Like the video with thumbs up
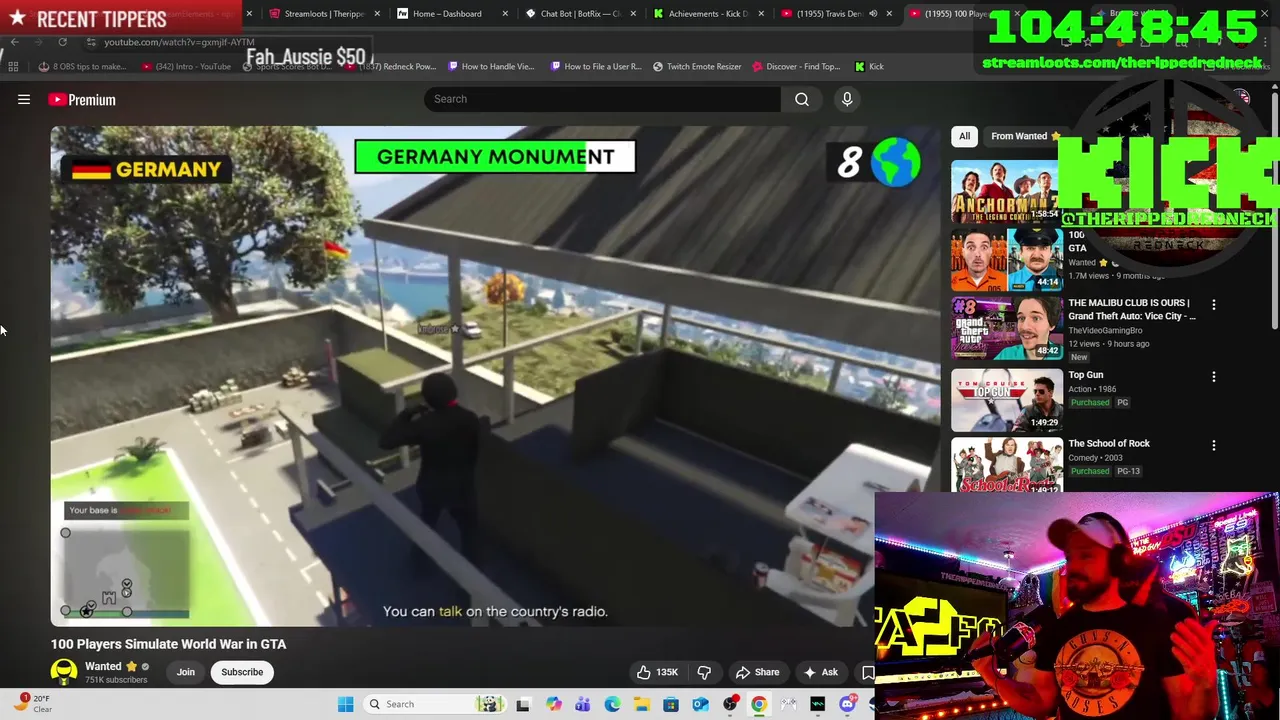Viewport: 1280px width, 720px height. tap(657, 672)
